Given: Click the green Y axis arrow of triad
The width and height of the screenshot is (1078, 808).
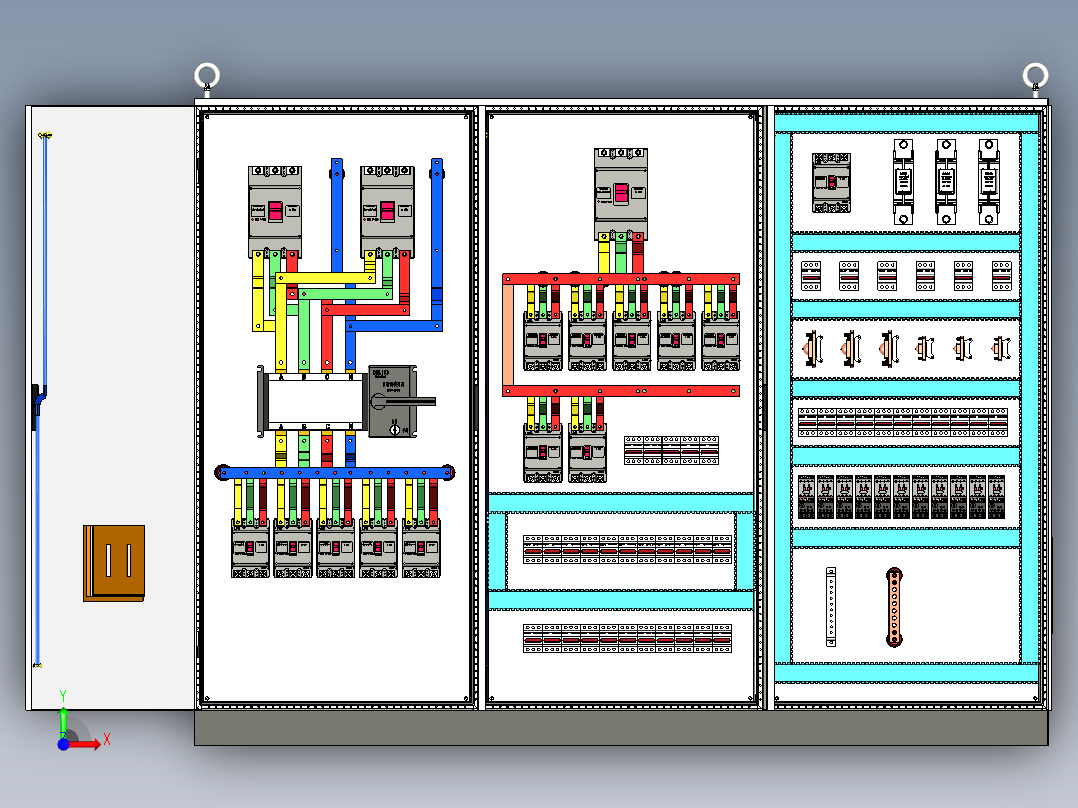Looking at the screenshot, I should click(x=63, y=719).
